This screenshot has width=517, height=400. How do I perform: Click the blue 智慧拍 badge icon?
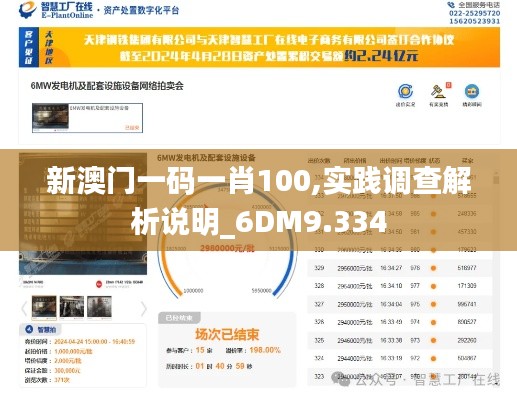point(29,329)
